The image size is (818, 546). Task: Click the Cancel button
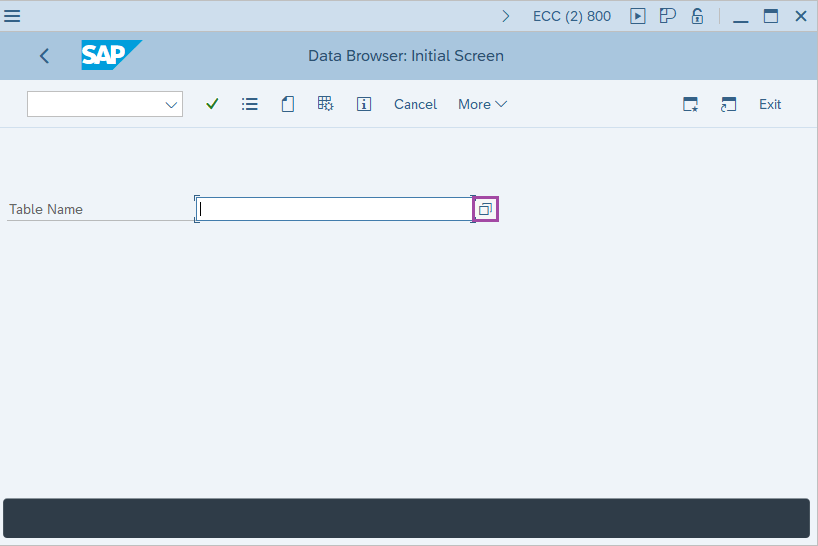point(415,104)
